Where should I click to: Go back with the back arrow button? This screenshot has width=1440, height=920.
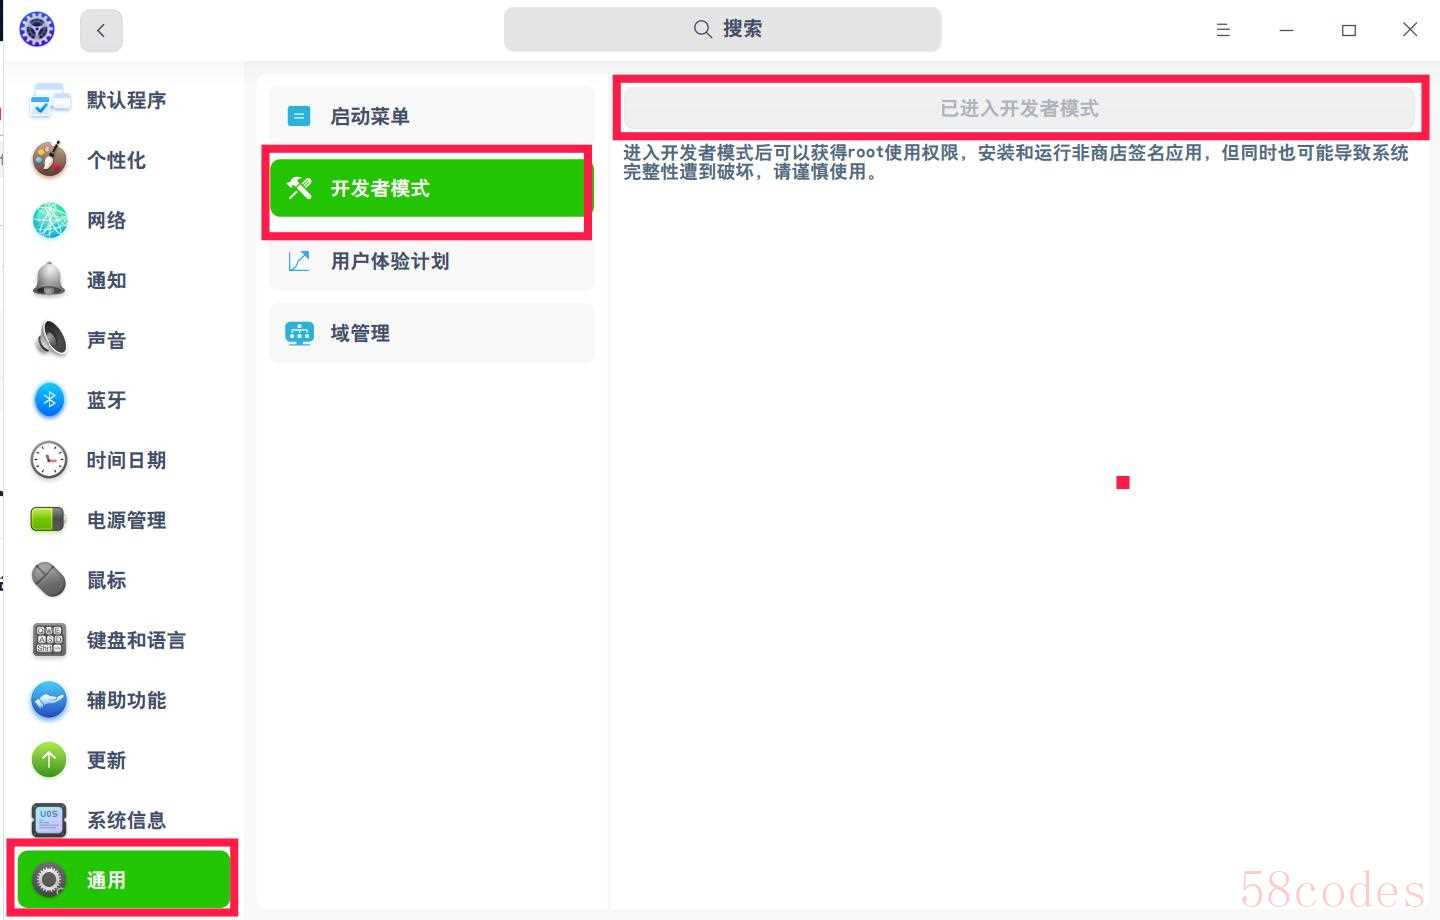101,30
